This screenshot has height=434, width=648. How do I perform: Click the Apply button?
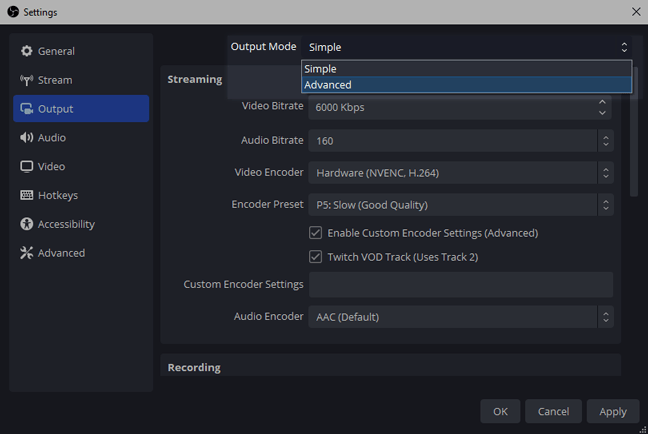click(612, 411)
